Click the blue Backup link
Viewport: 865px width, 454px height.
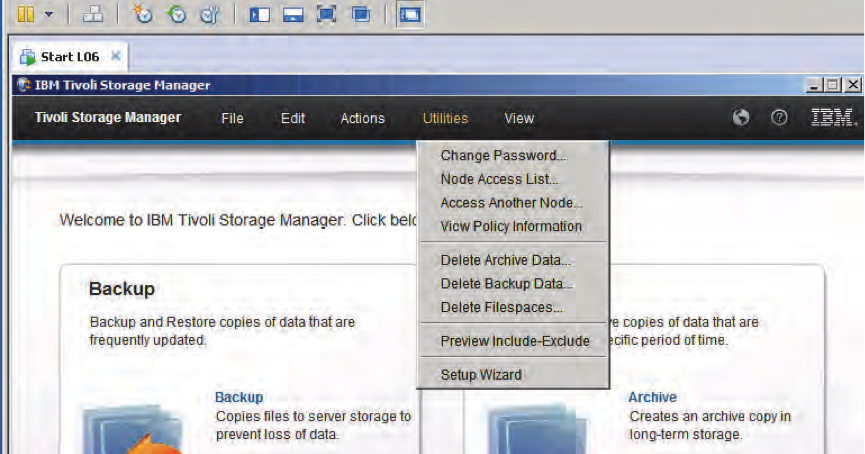(x=239, y=397)
